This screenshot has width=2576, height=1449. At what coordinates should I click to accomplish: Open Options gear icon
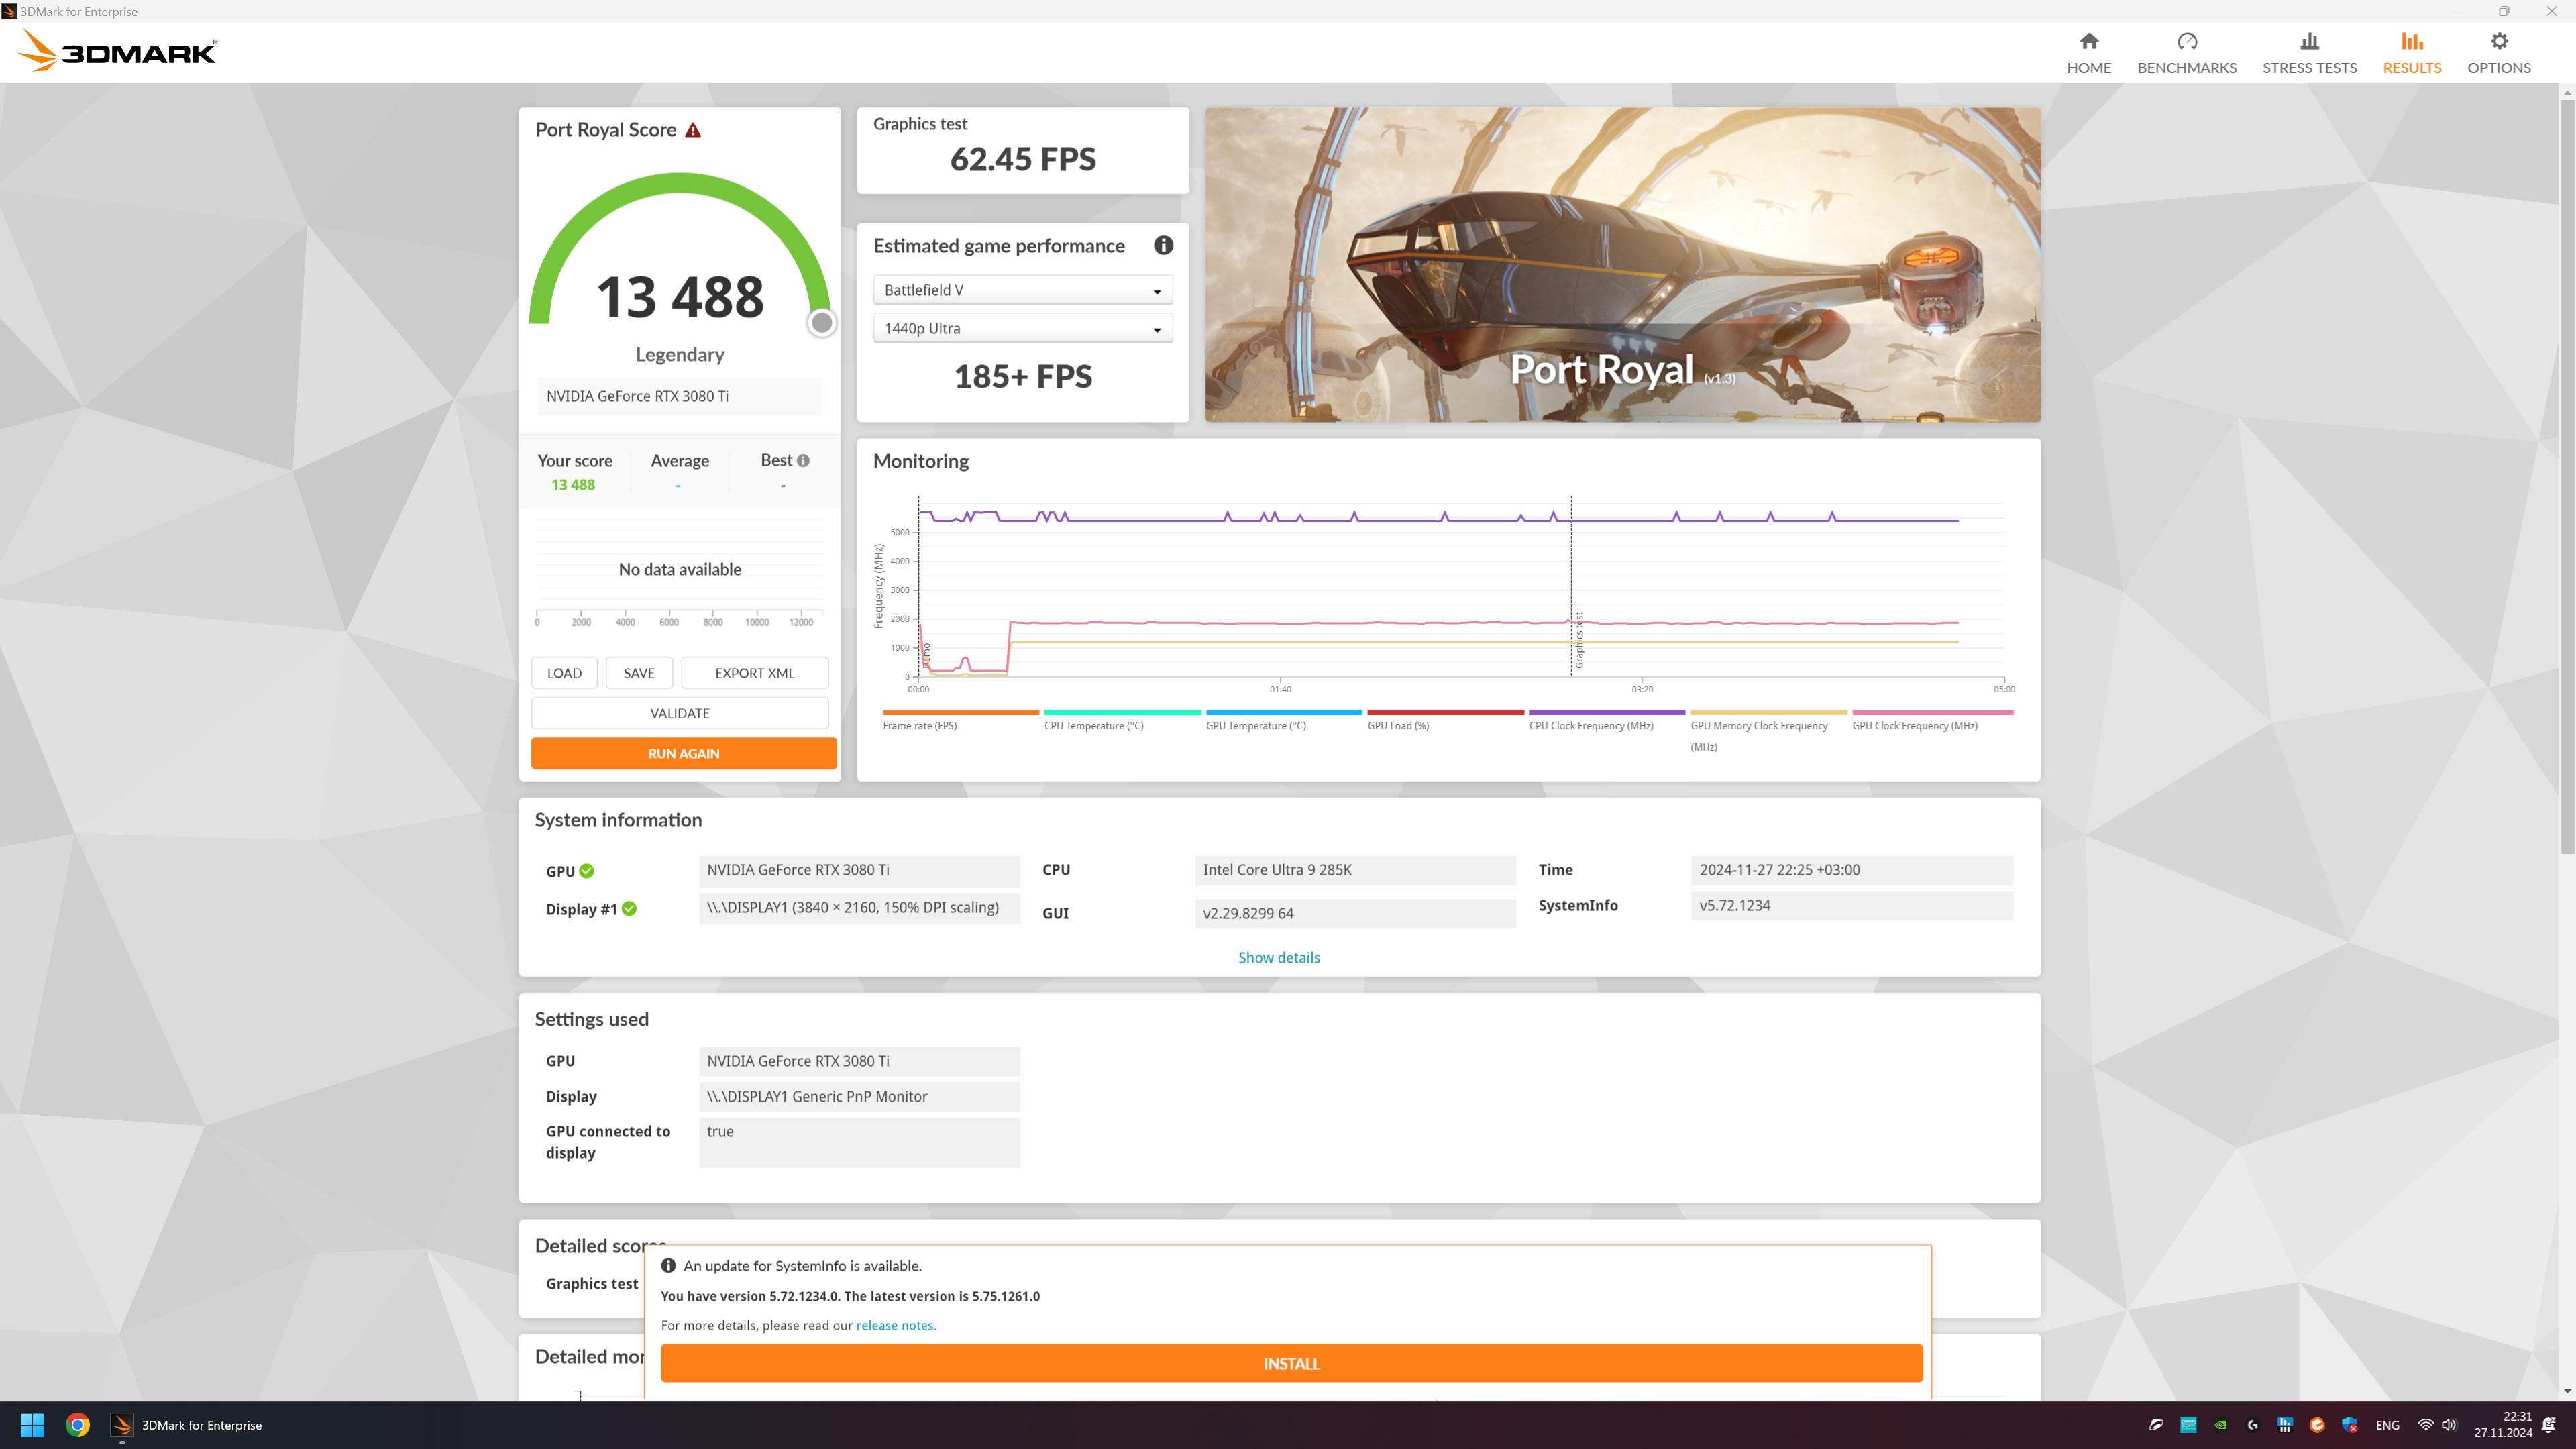2498,41
